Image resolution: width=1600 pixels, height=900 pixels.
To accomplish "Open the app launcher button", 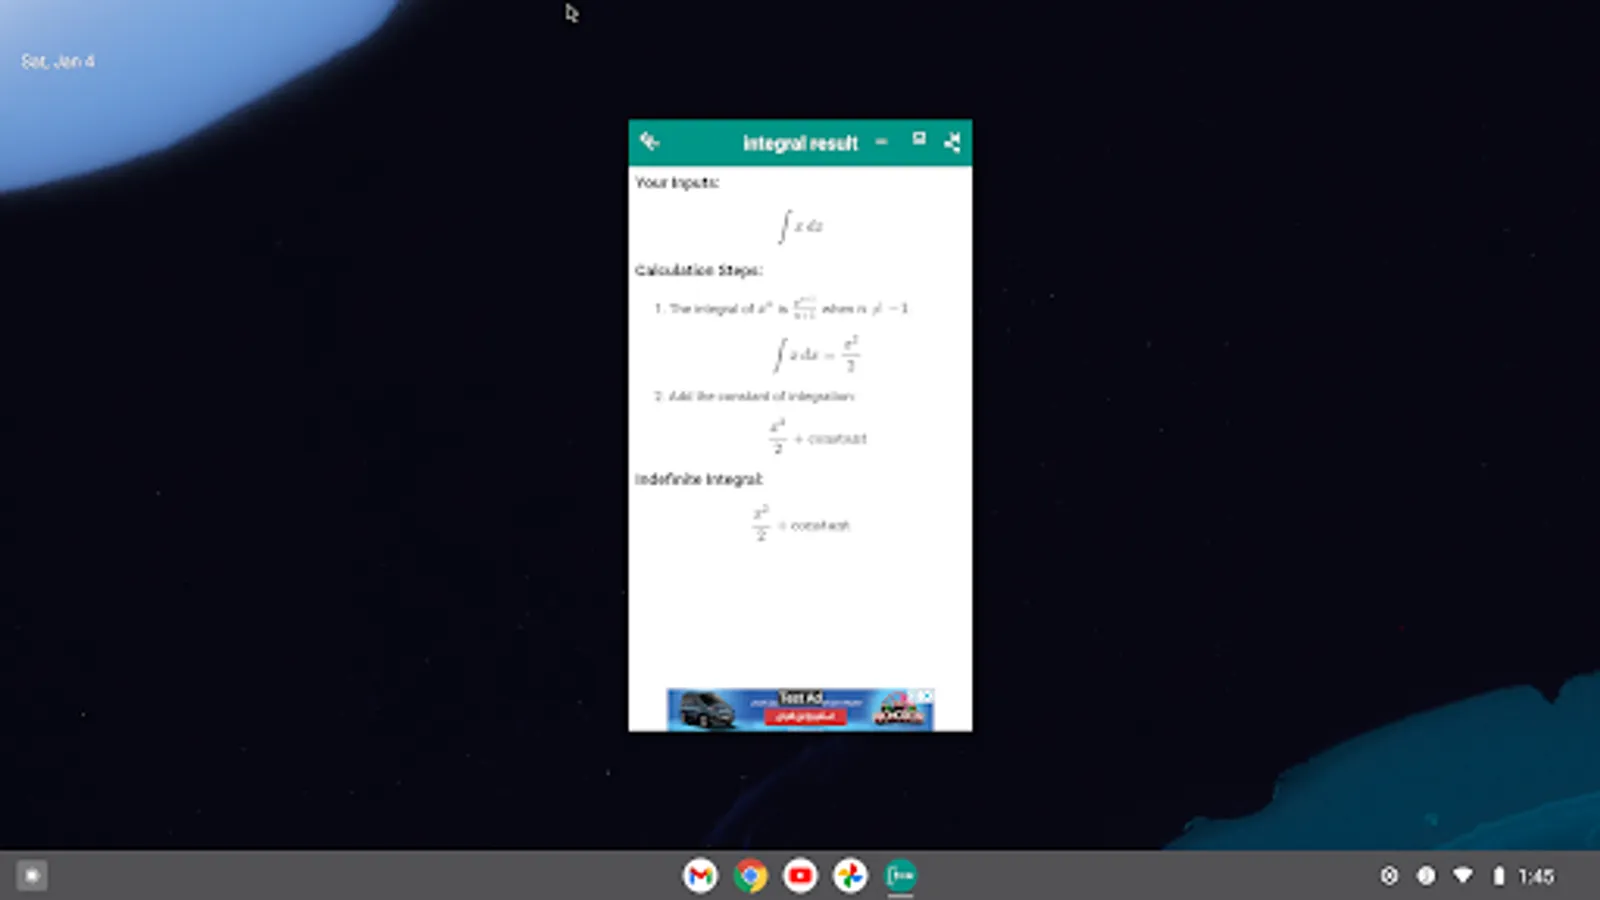I will pos(32,875).
